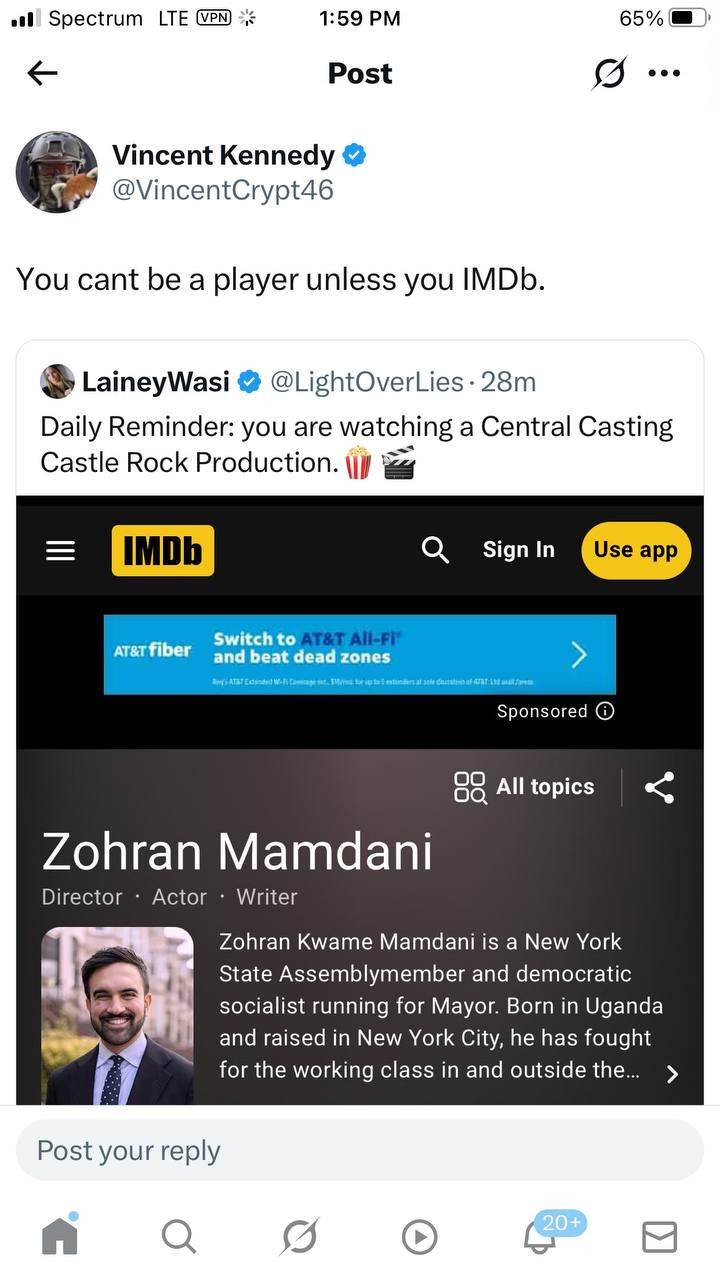The width and height of the screenshot is (720, 1280).
Task: Tap the back arrow icon
Action: [42, 73]
